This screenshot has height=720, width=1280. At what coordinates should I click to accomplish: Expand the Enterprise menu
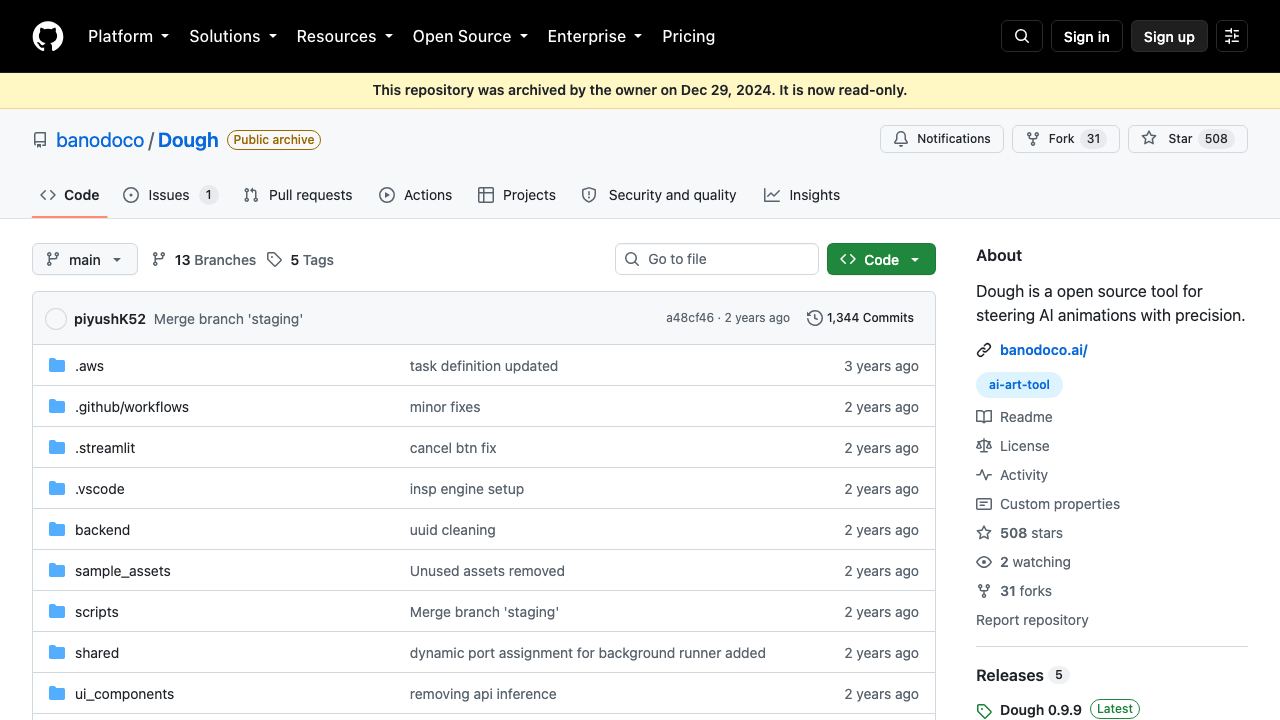coord(594,36)
